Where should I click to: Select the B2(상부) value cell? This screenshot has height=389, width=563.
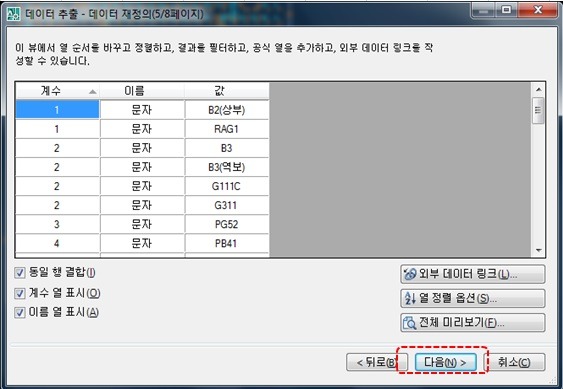click(x=227, y=110)
